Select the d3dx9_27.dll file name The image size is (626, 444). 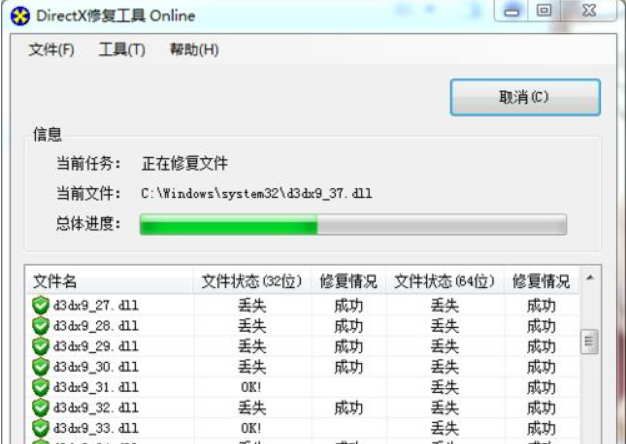(96, 306)
